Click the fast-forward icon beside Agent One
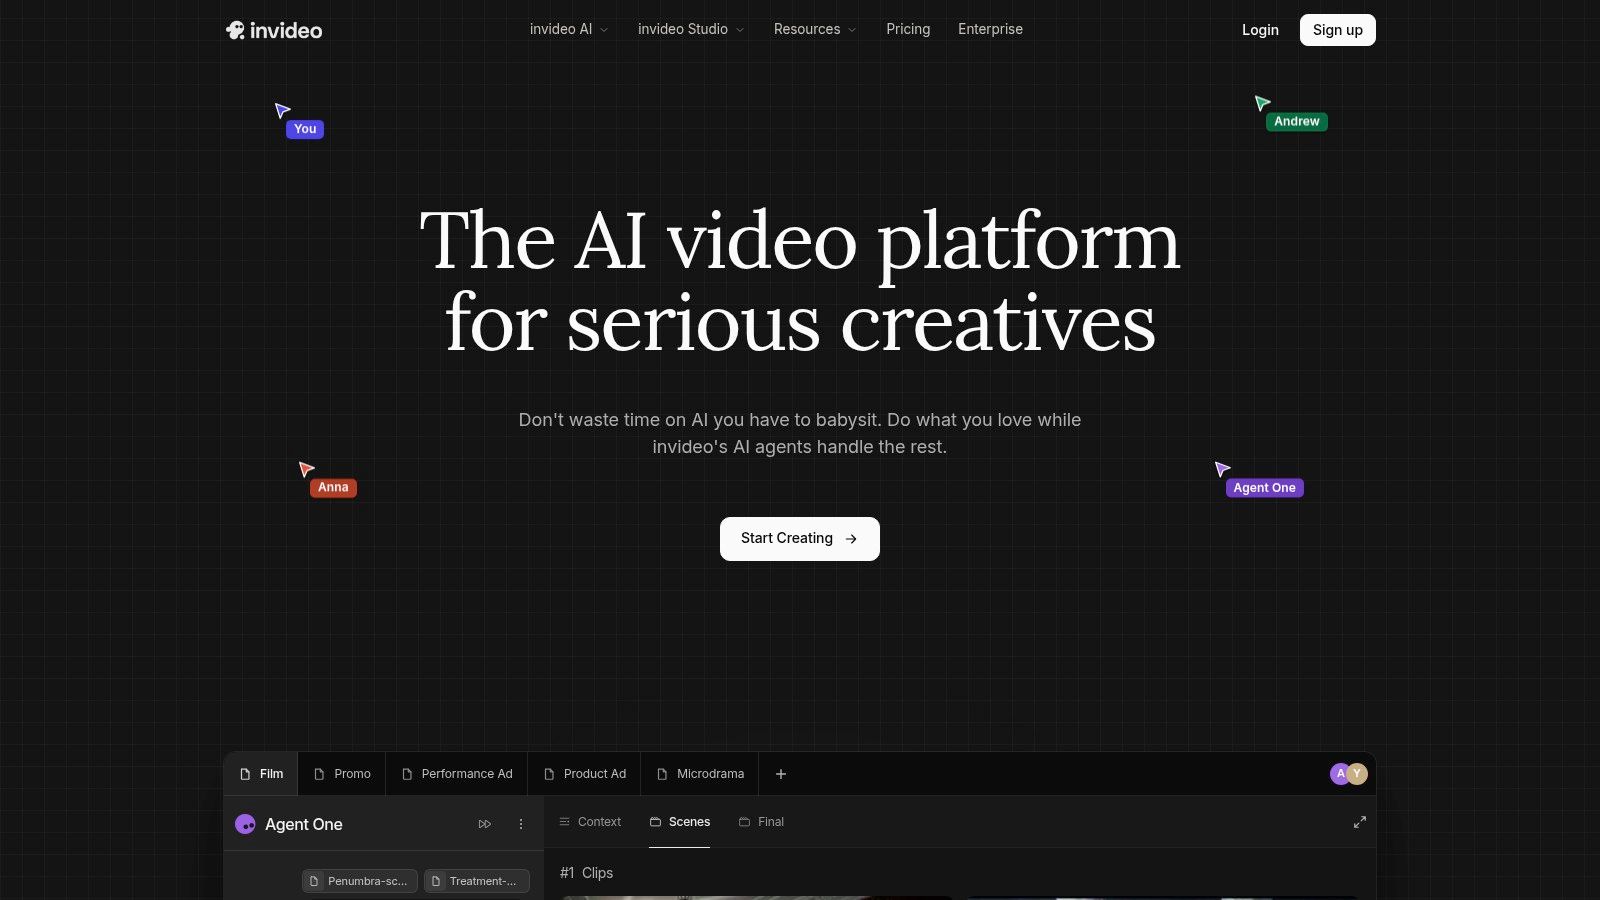1600x900 pixels. [x=485, y=824]
